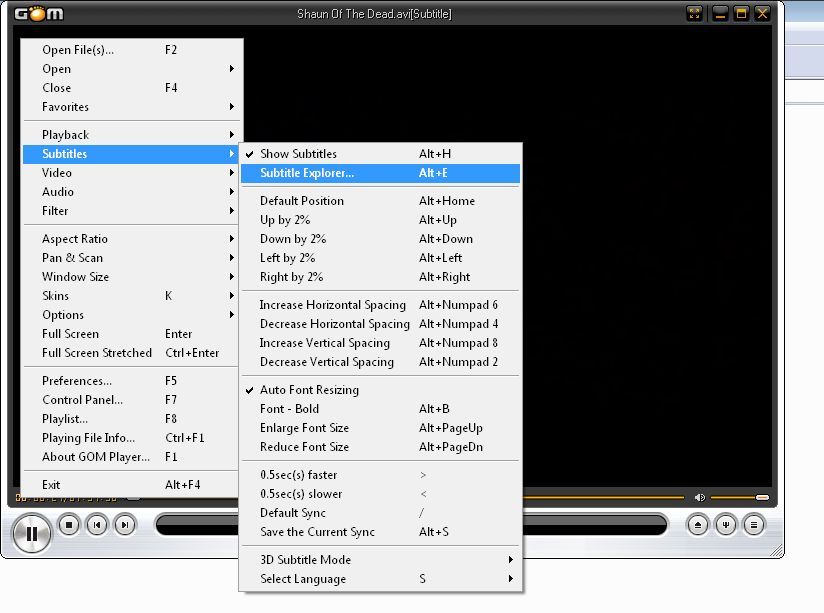Click resize grip at window corner
The height and width of the screenshot is (613, 824).
pyautogui.click(x=777, y=550)
